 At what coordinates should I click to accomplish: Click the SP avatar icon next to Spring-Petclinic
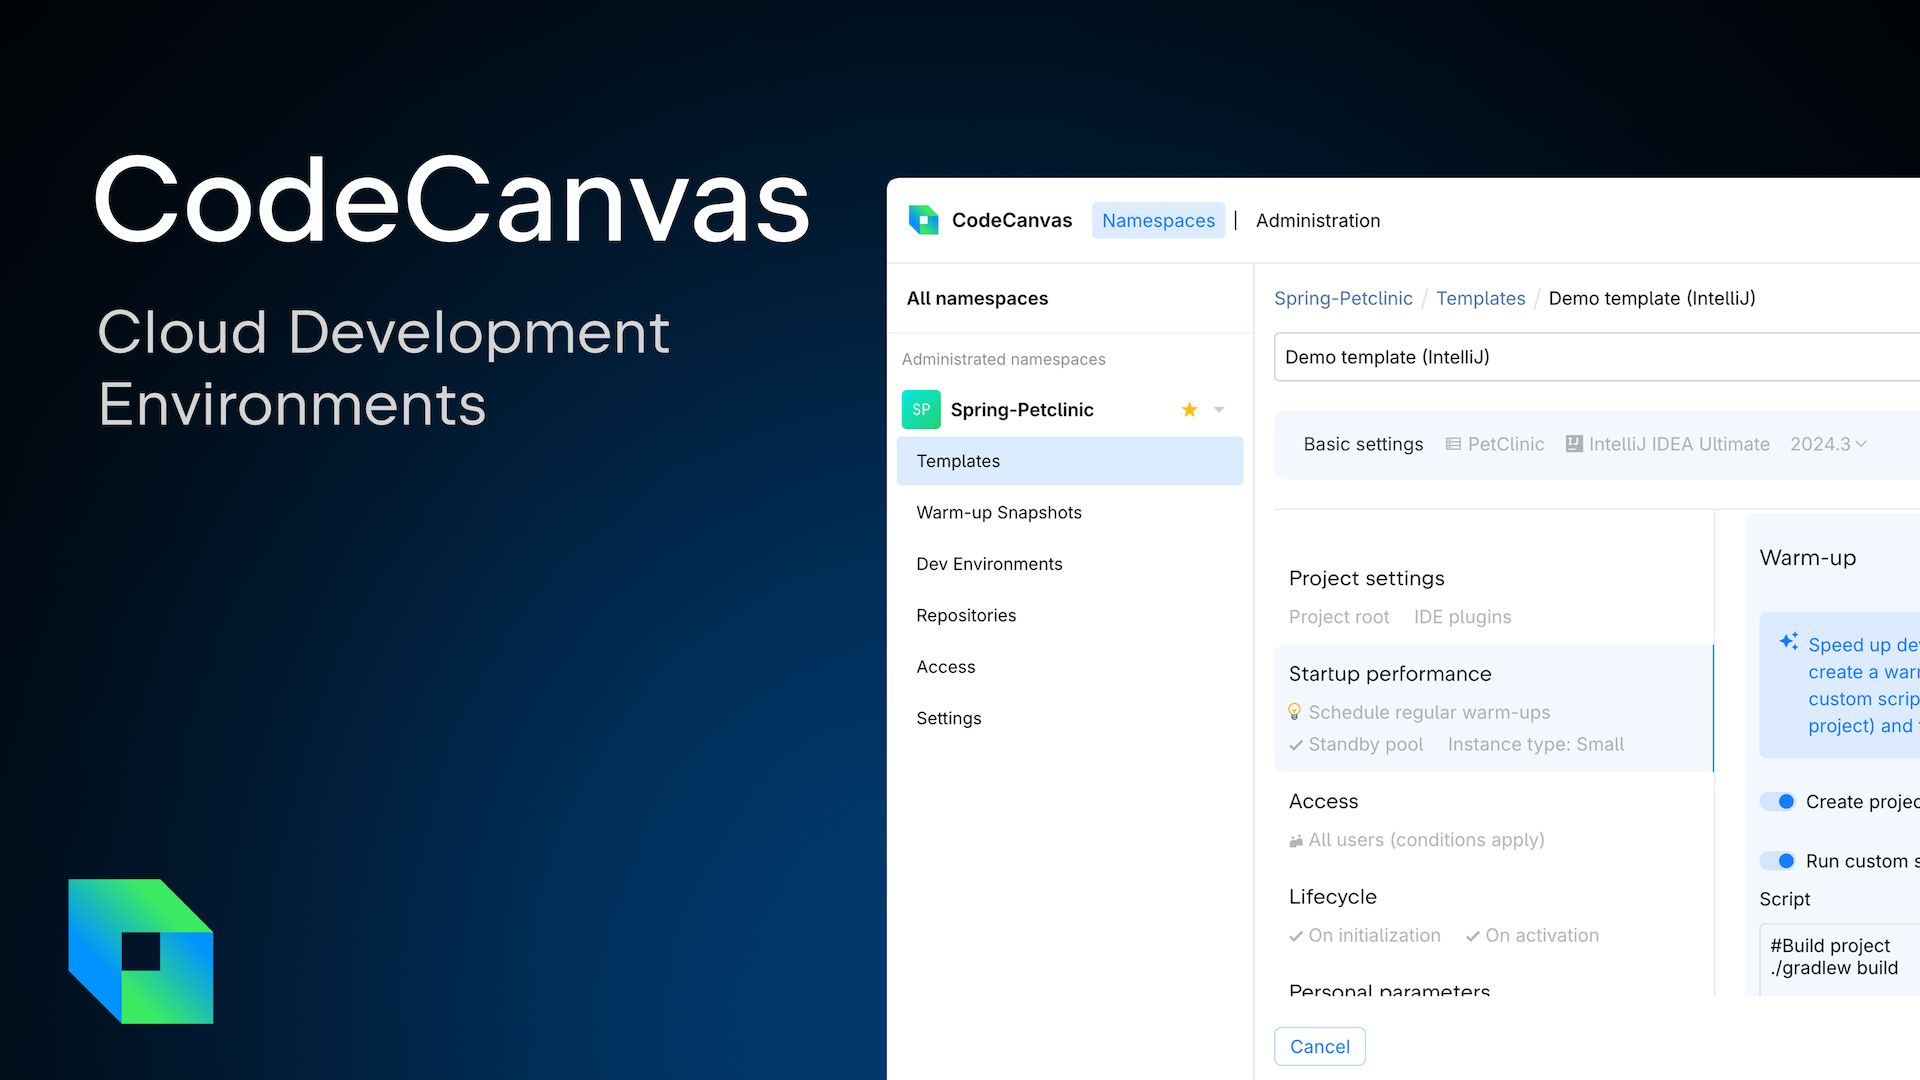point(920,409)
